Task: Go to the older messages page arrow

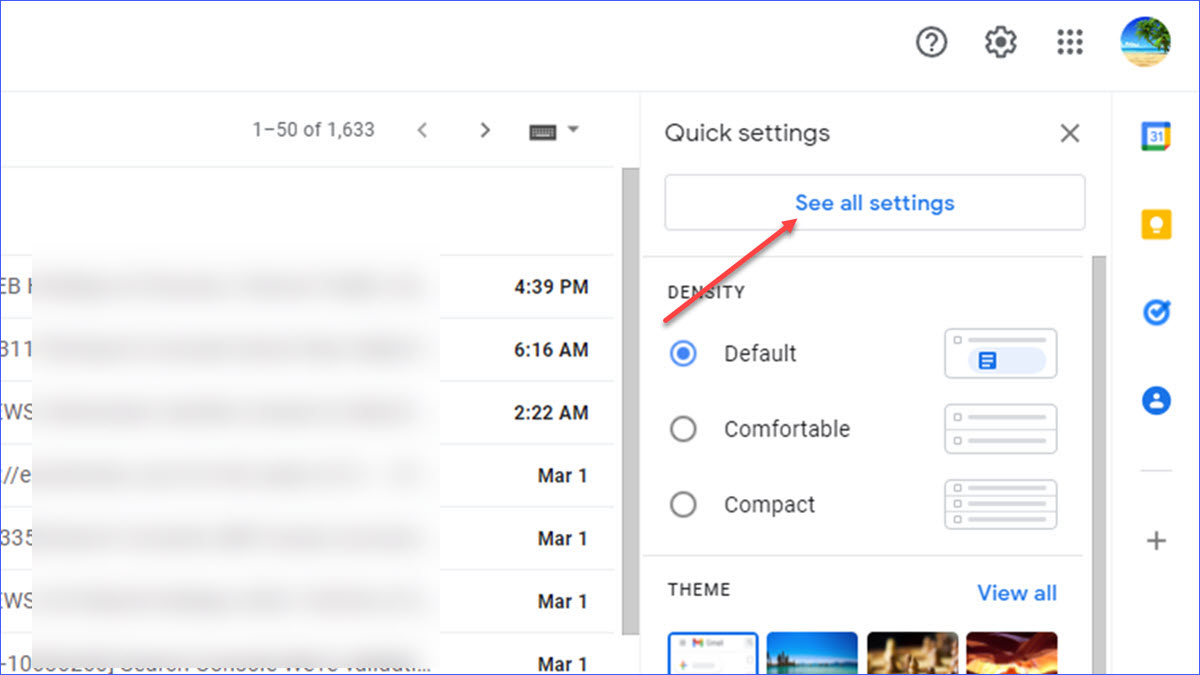Action: click(x=485, y=130)
